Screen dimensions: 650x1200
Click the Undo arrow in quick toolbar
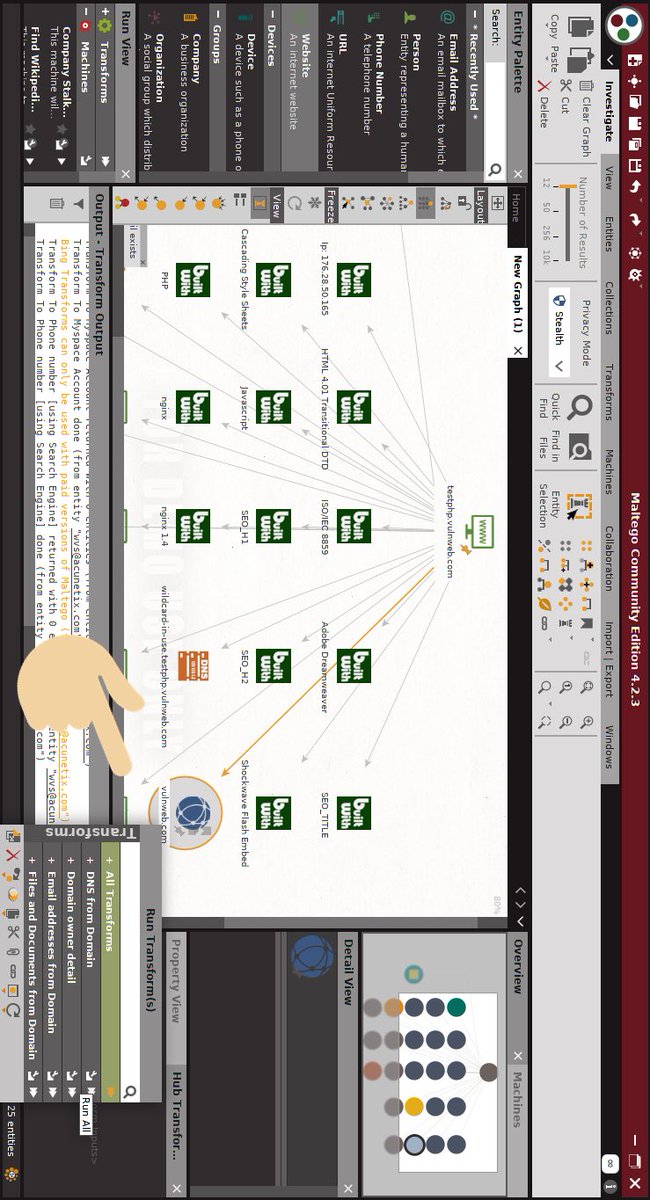pyautogui.click(x=634, y=187)
